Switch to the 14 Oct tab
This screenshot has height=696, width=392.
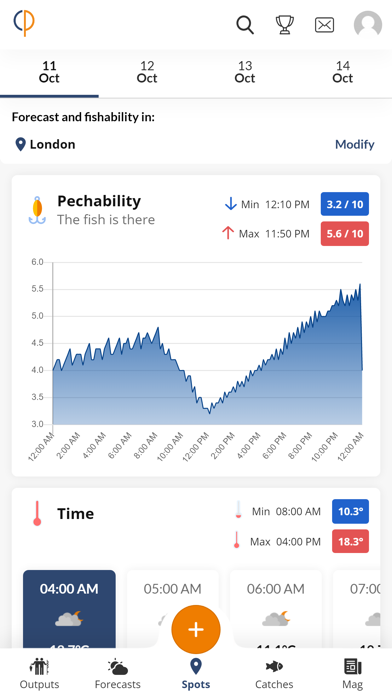(342, 72)
